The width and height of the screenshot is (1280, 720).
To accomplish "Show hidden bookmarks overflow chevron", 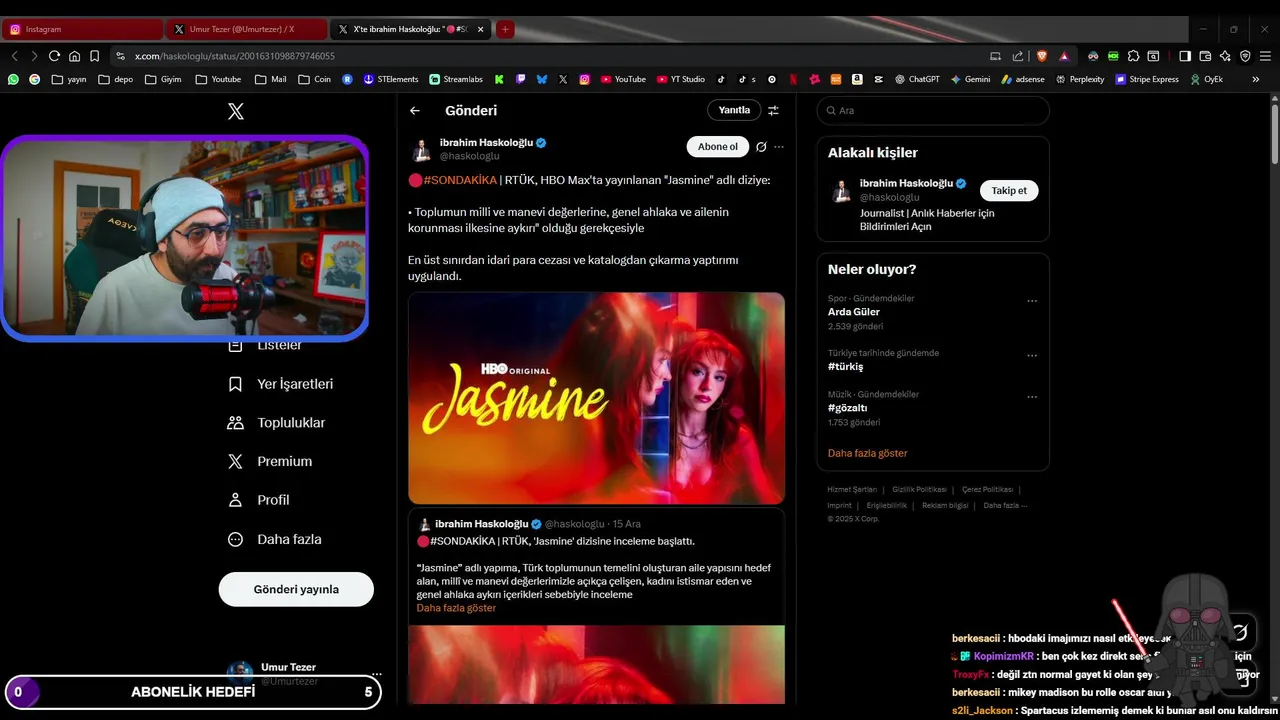I will [x=1256, y=79].
